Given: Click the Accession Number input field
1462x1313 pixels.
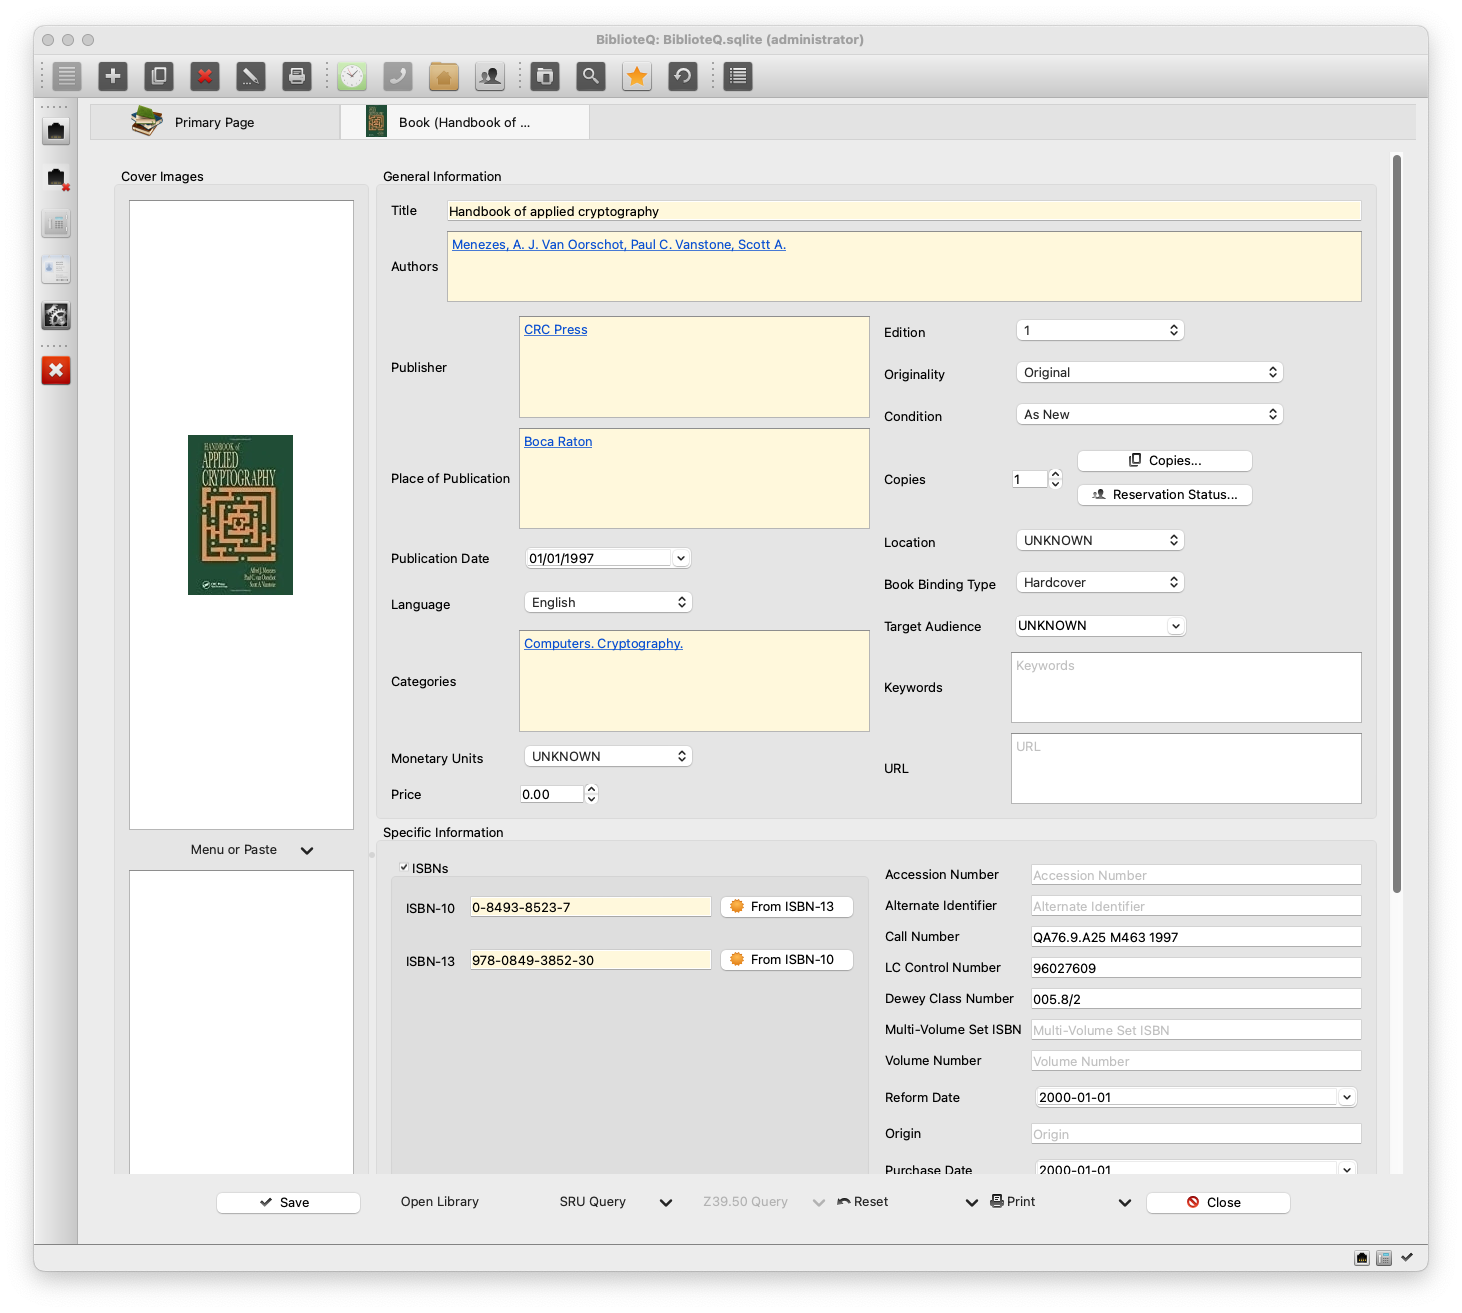Looking at the screenshot, I should point(1196,875).
